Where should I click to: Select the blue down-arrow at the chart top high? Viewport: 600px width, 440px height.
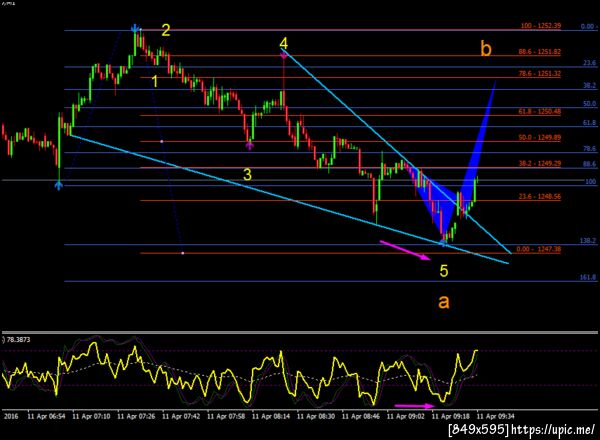pos(135,28)
